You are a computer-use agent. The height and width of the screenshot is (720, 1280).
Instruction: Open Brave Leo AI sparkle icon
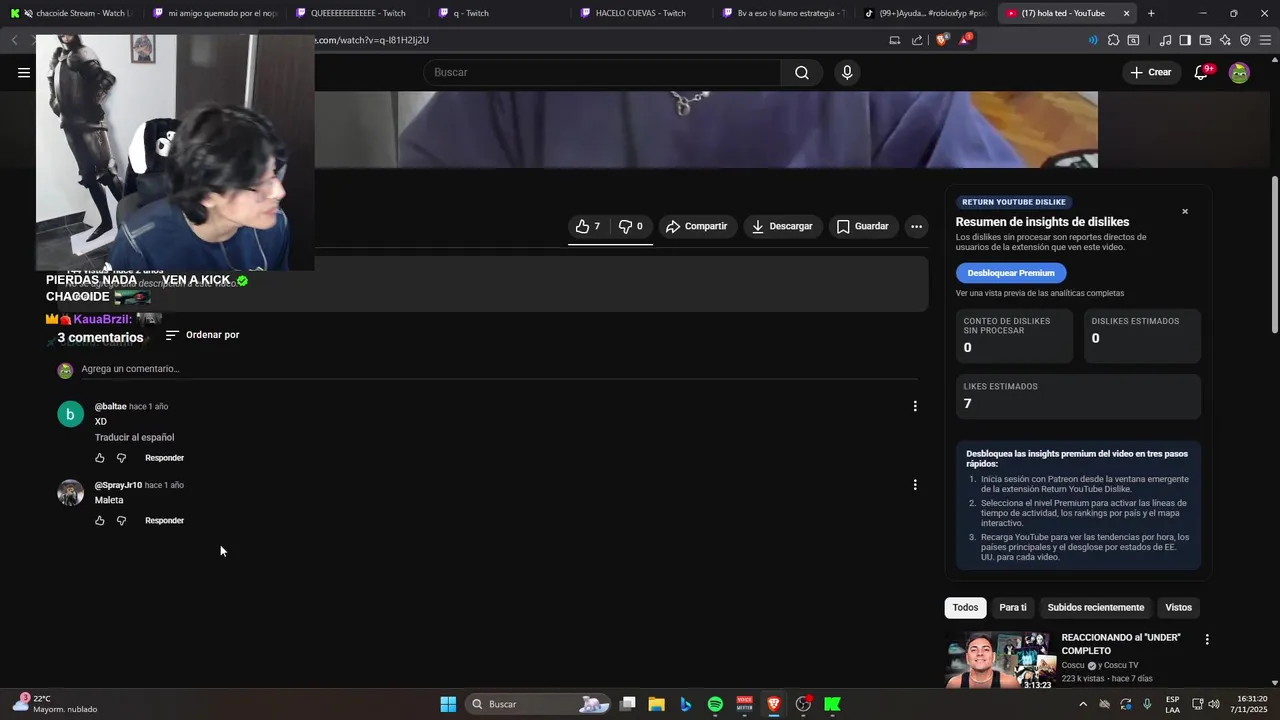pyautogui.click(x=1225, y=40)
